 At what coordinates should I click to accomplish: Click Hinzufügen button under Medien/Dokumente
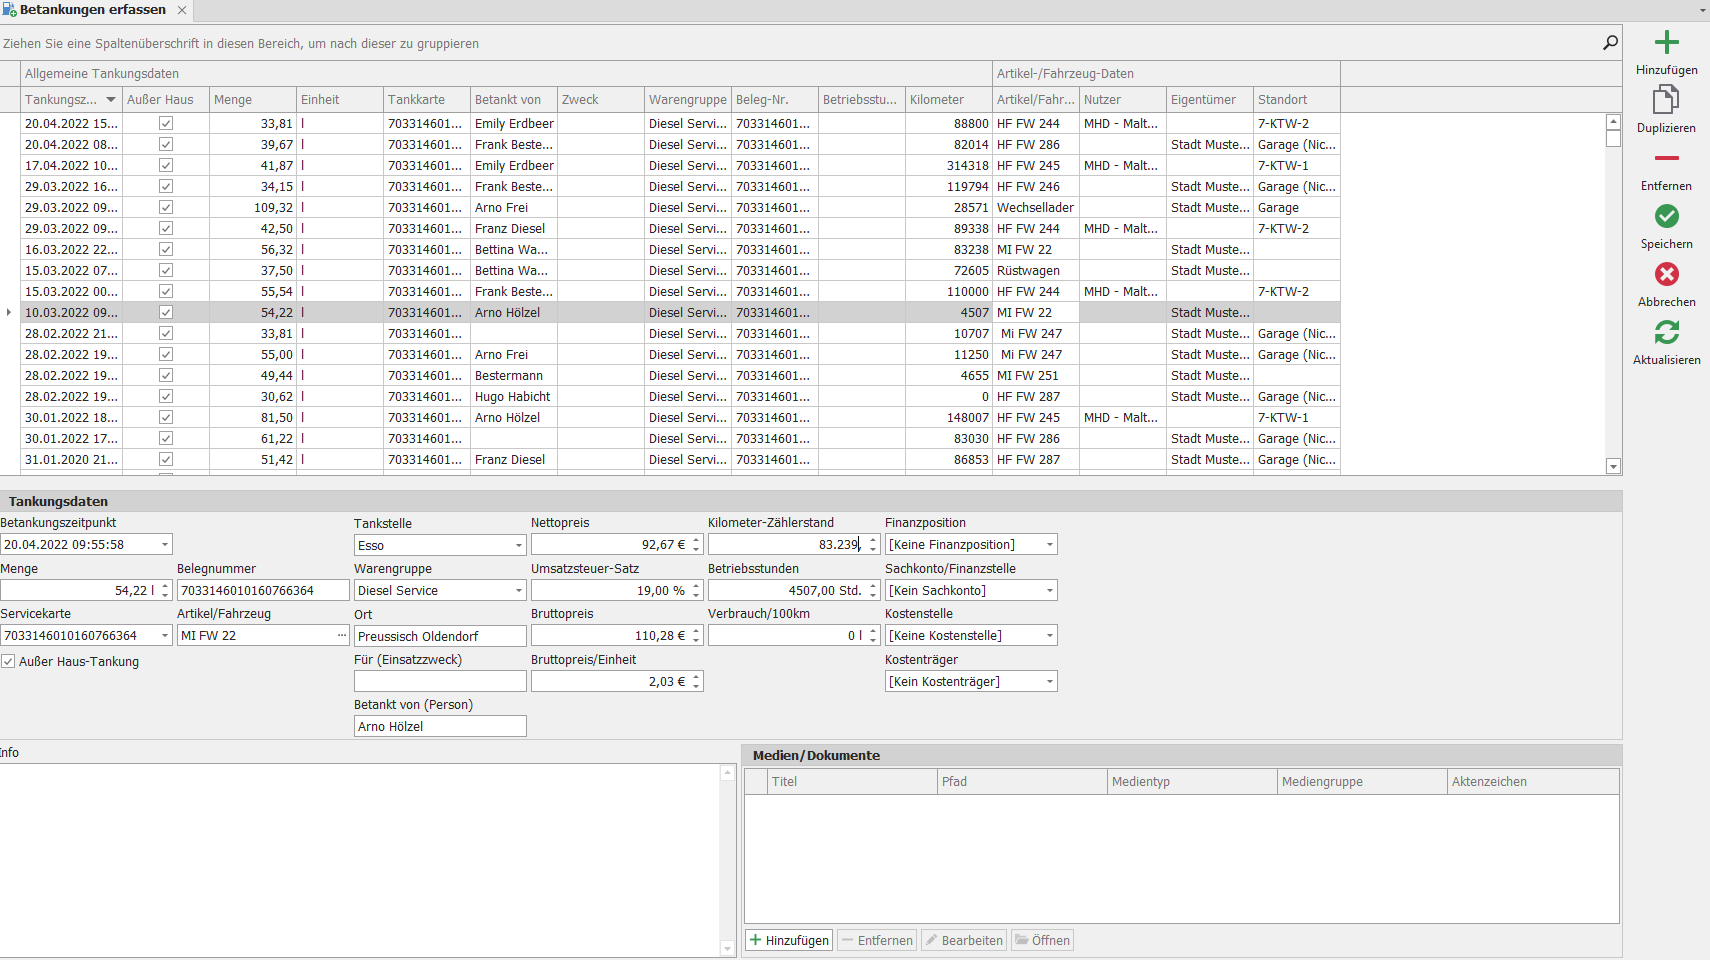click(789, 941)
